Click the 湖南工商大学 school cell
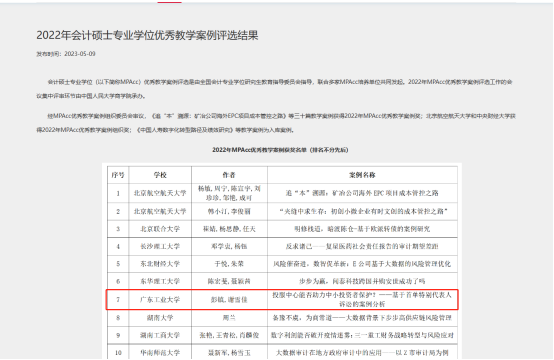554x360 pixels. pos(160,335)
